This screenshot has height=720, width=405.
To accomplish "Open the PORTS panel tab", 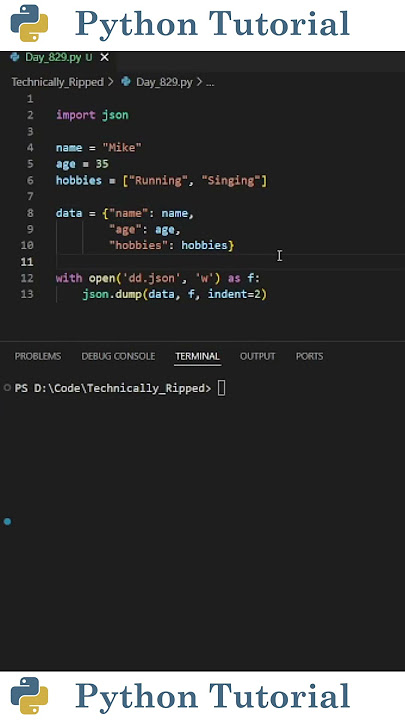I will pyautogui.click(x=309, y=356).
